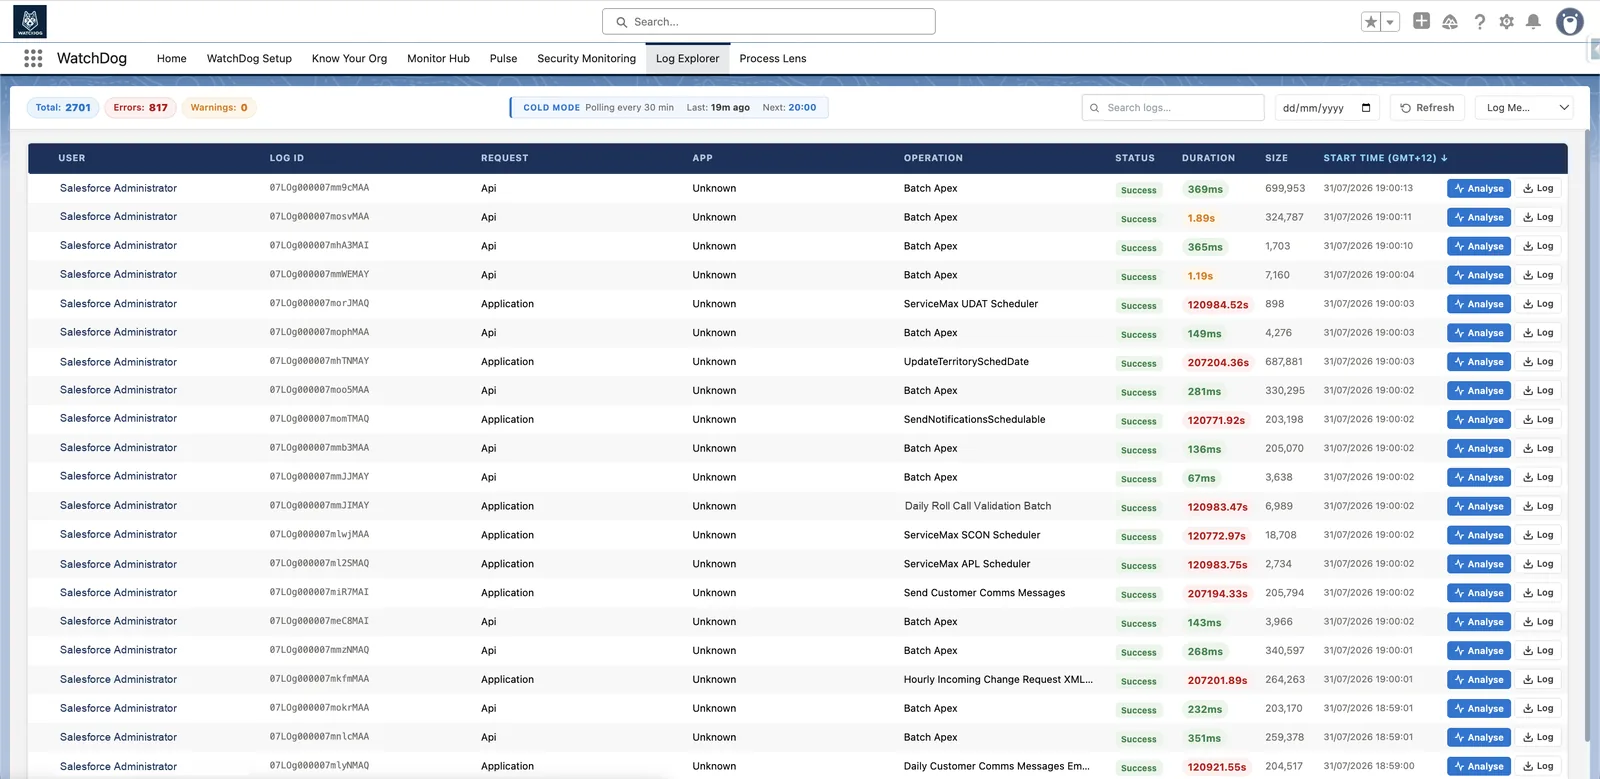Download log icon for 07L0g000007mm9cMAA
Screen dimensions: 1600x779
pos(1538,188)
